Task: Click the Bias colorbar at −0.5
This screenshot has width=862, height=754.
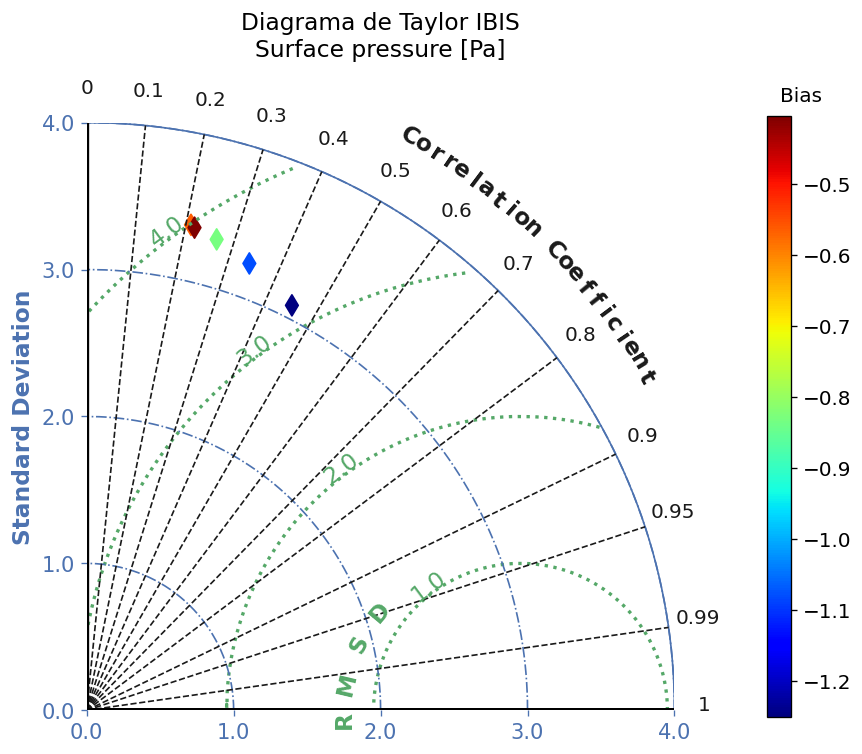Action: tap(780, 185)
